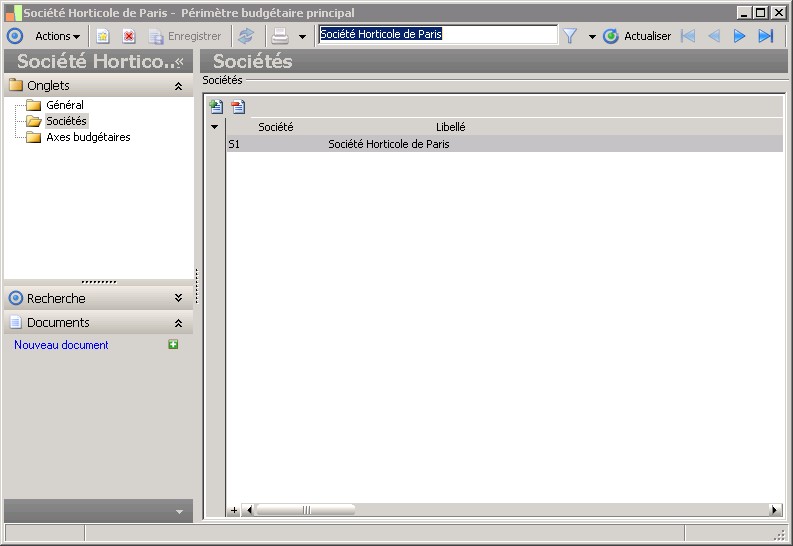793x546 pixels.
Task: Click the vertical splitter handle dots
Action: click(197, 286)
